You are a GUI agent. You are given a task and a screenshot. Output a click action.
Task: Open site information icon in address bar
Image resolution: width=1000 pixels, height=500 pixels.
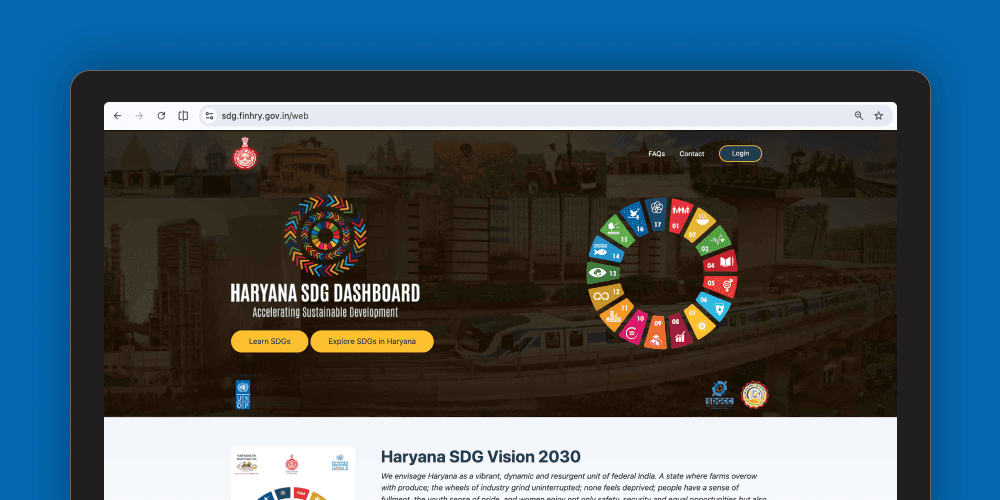209,115
